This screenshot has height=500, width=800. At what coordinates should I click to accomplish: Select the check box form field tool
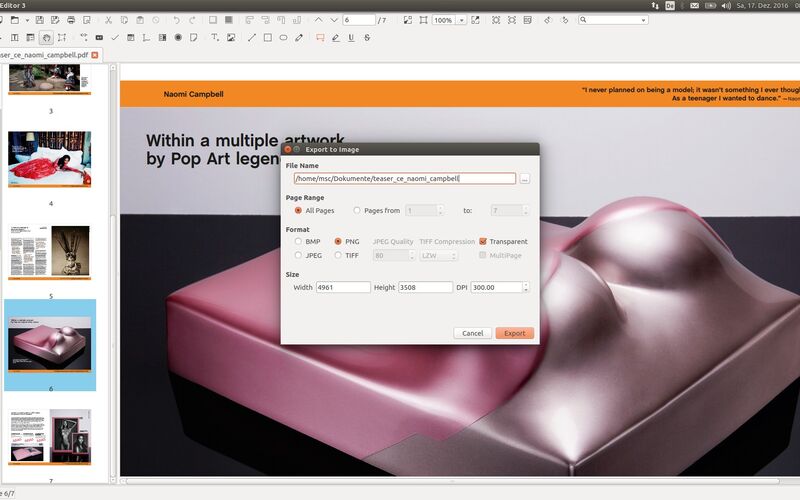115,38
